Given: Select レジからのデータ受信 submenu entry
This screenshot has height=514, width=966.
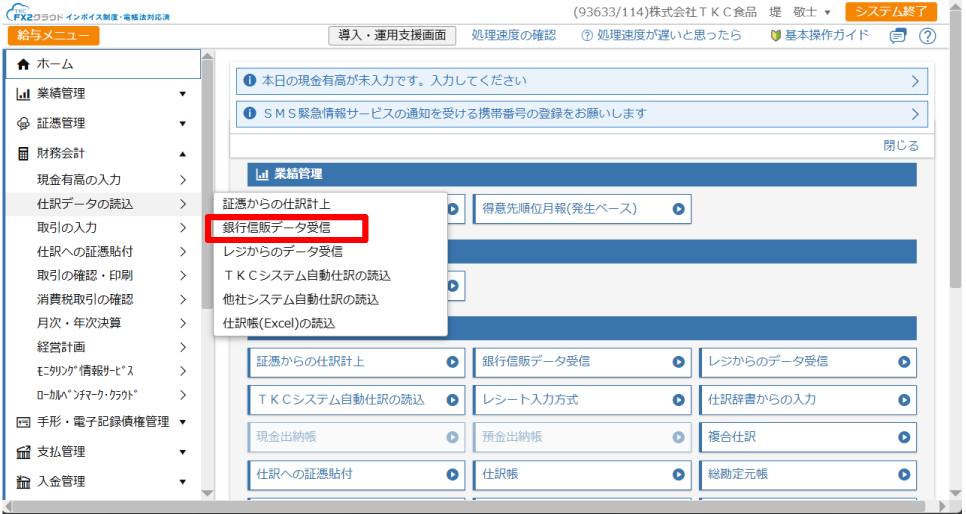Looking at the screenshot, I should [x=283, y=251].
